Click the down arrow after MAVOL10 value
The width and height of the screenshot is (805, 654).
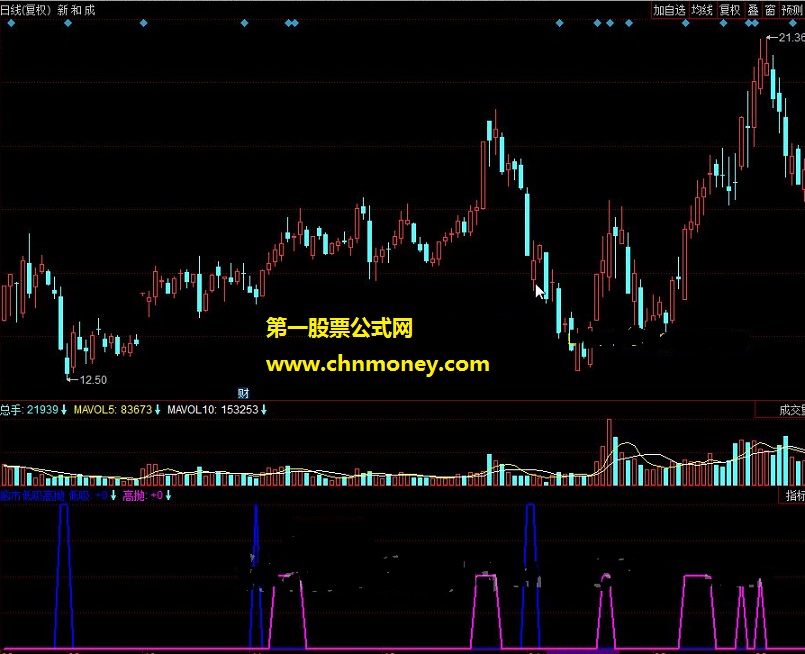point(263,410)
